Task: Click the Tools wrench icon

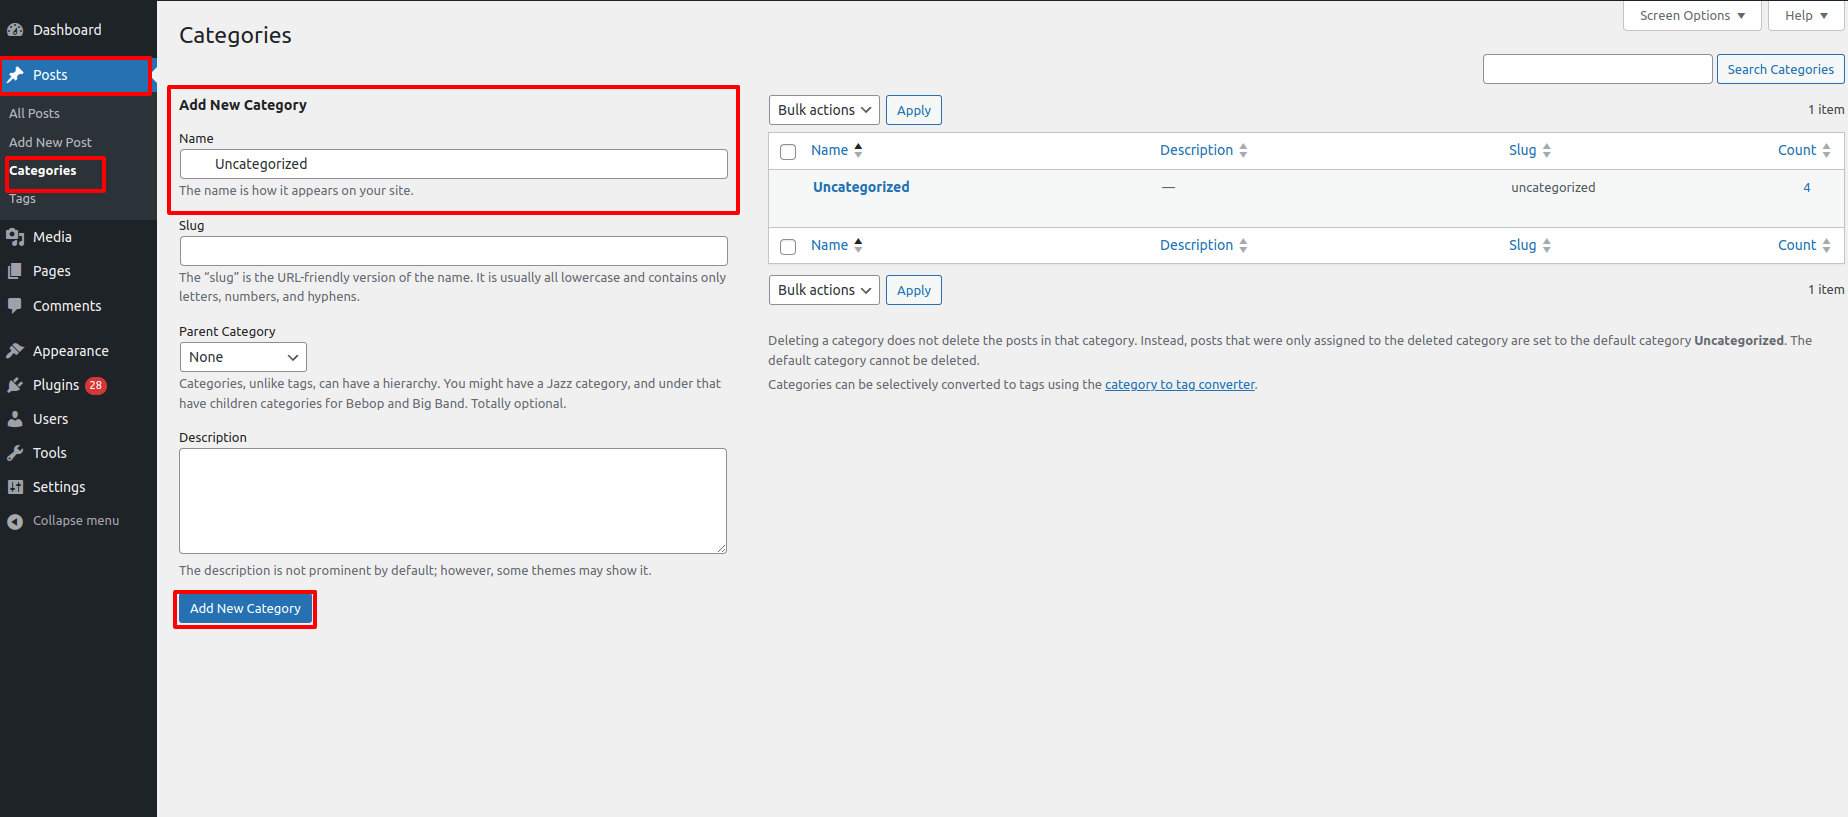Action: pyautogui.click(x=15, y=453)
